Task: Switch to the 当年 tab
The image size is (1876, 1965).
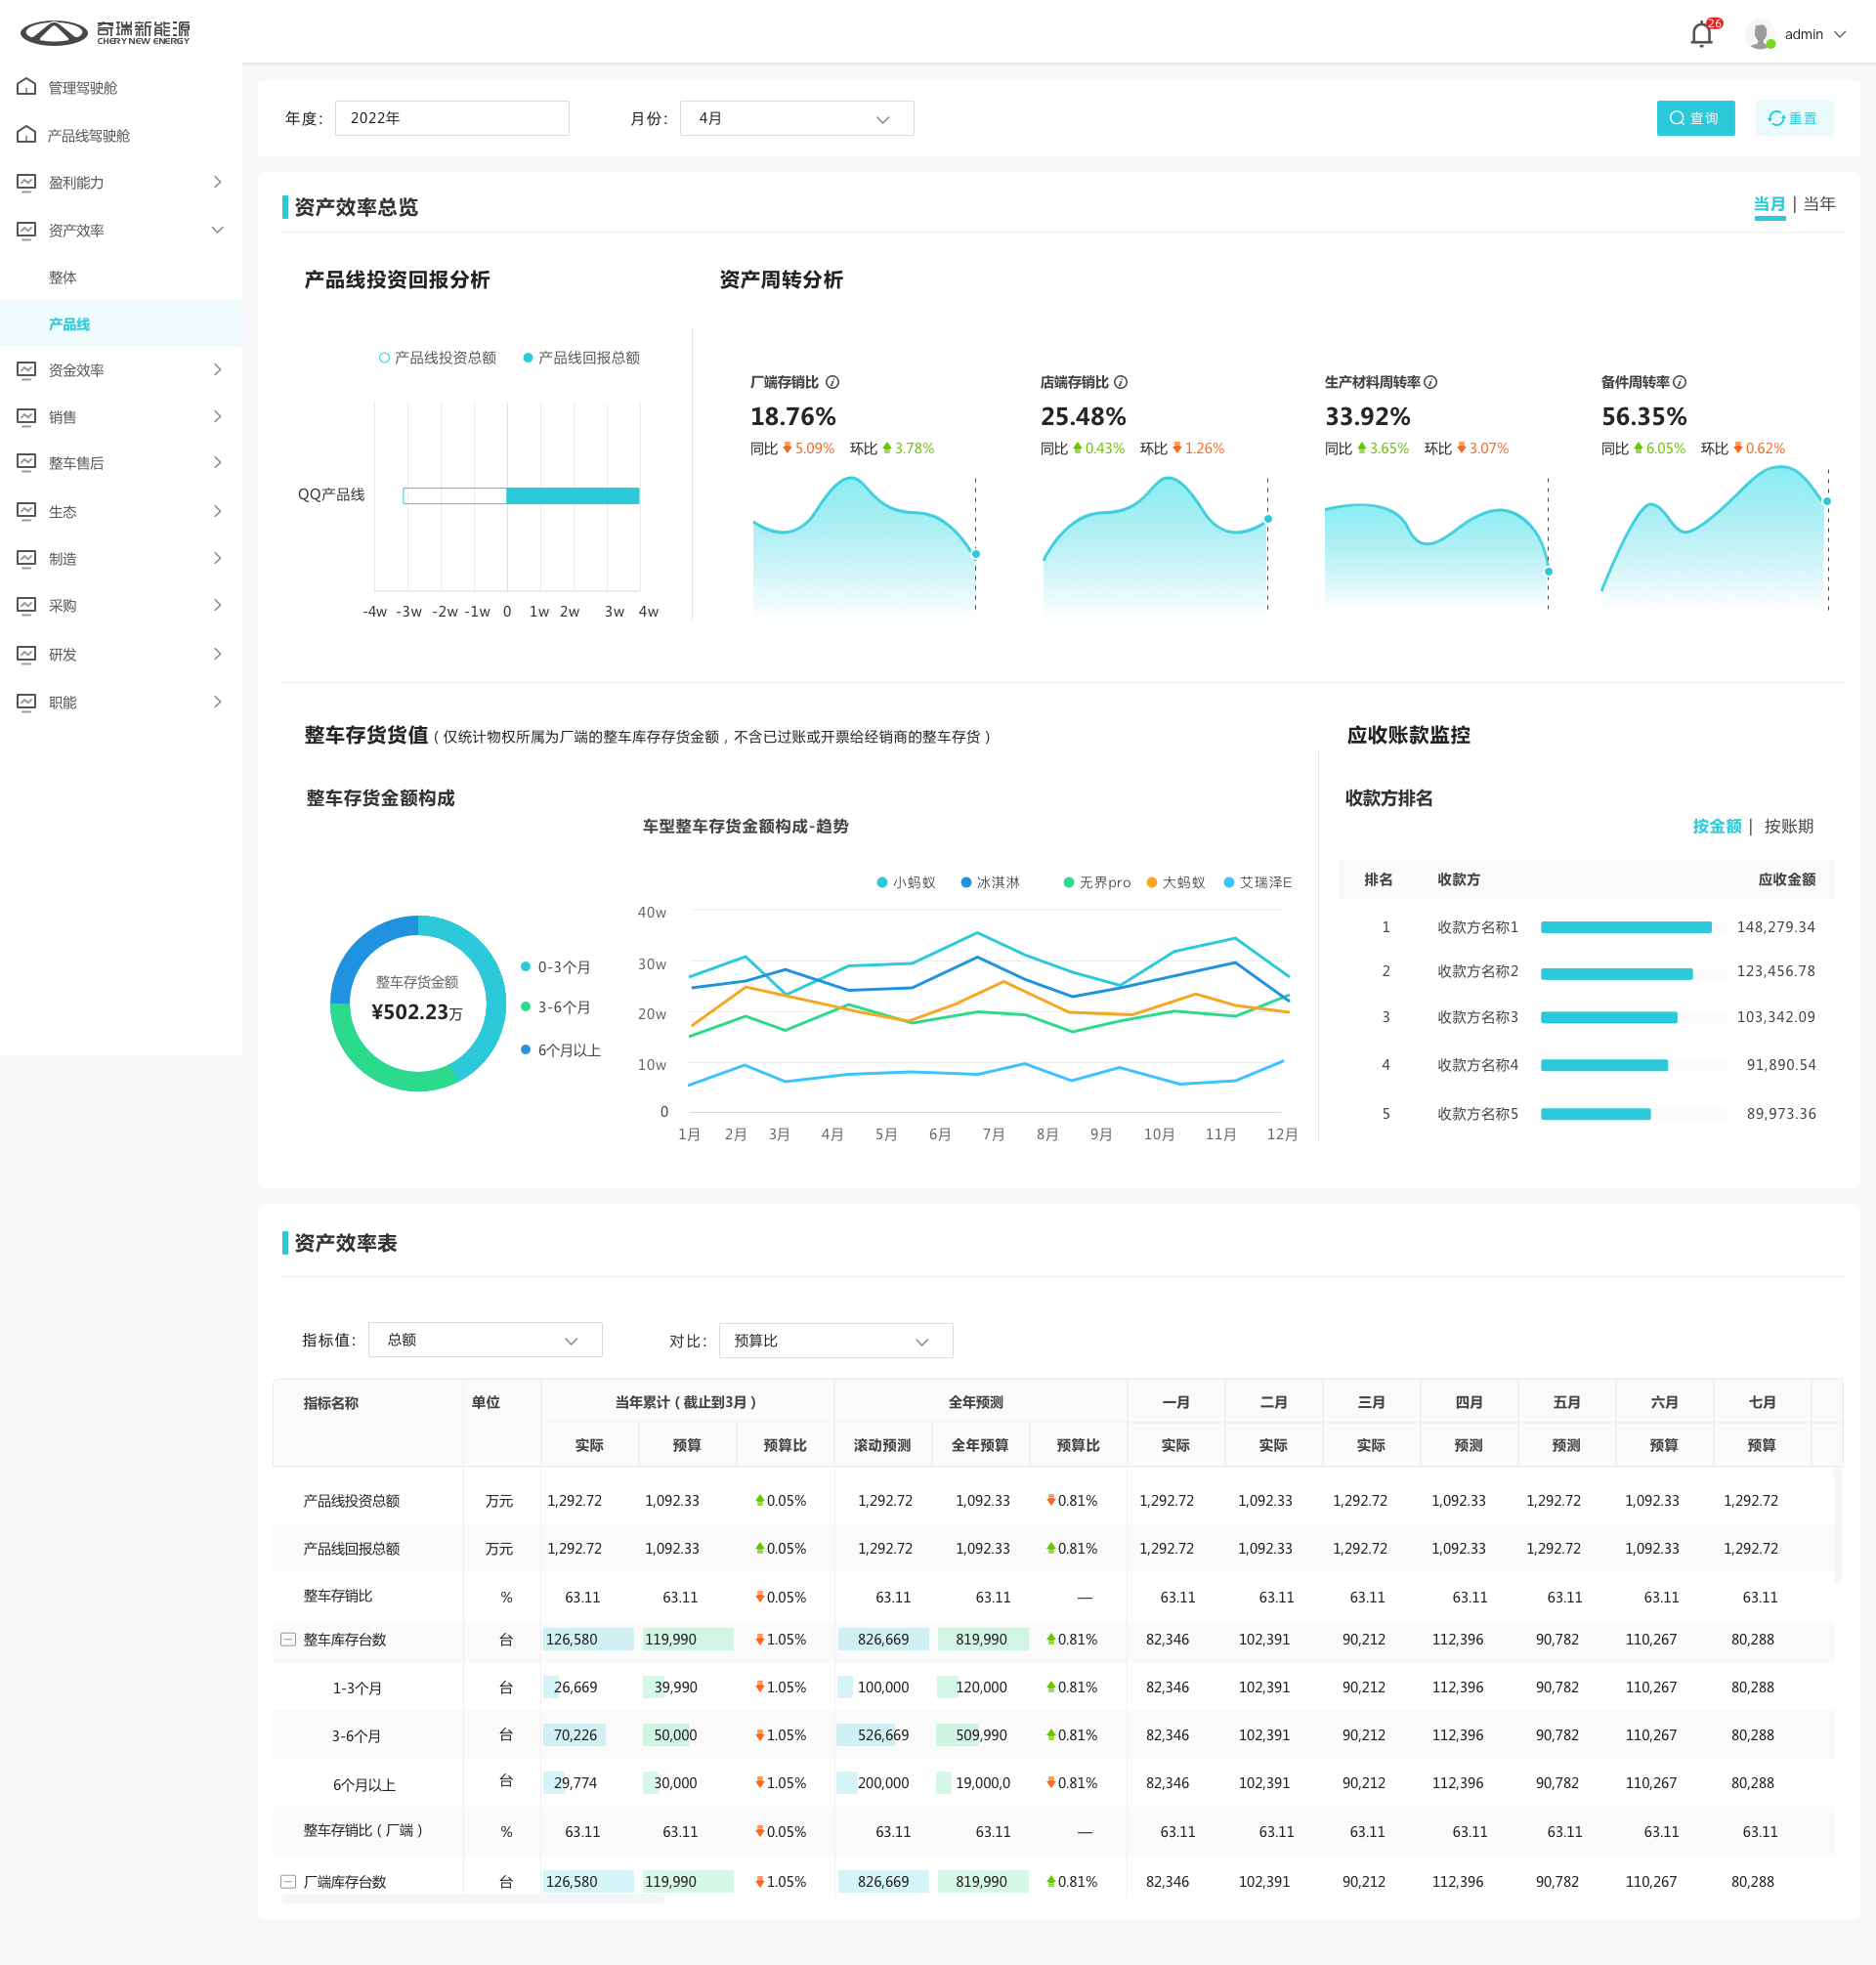Action: 1819,204
